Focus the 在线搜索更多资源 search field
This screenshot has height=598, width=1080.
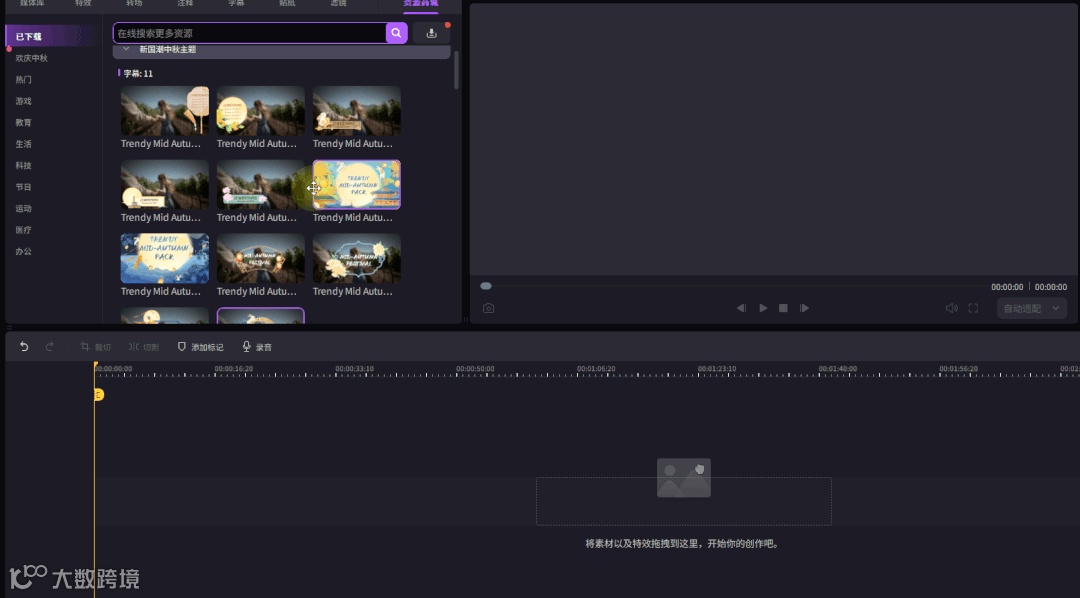[x=250, y=33]
